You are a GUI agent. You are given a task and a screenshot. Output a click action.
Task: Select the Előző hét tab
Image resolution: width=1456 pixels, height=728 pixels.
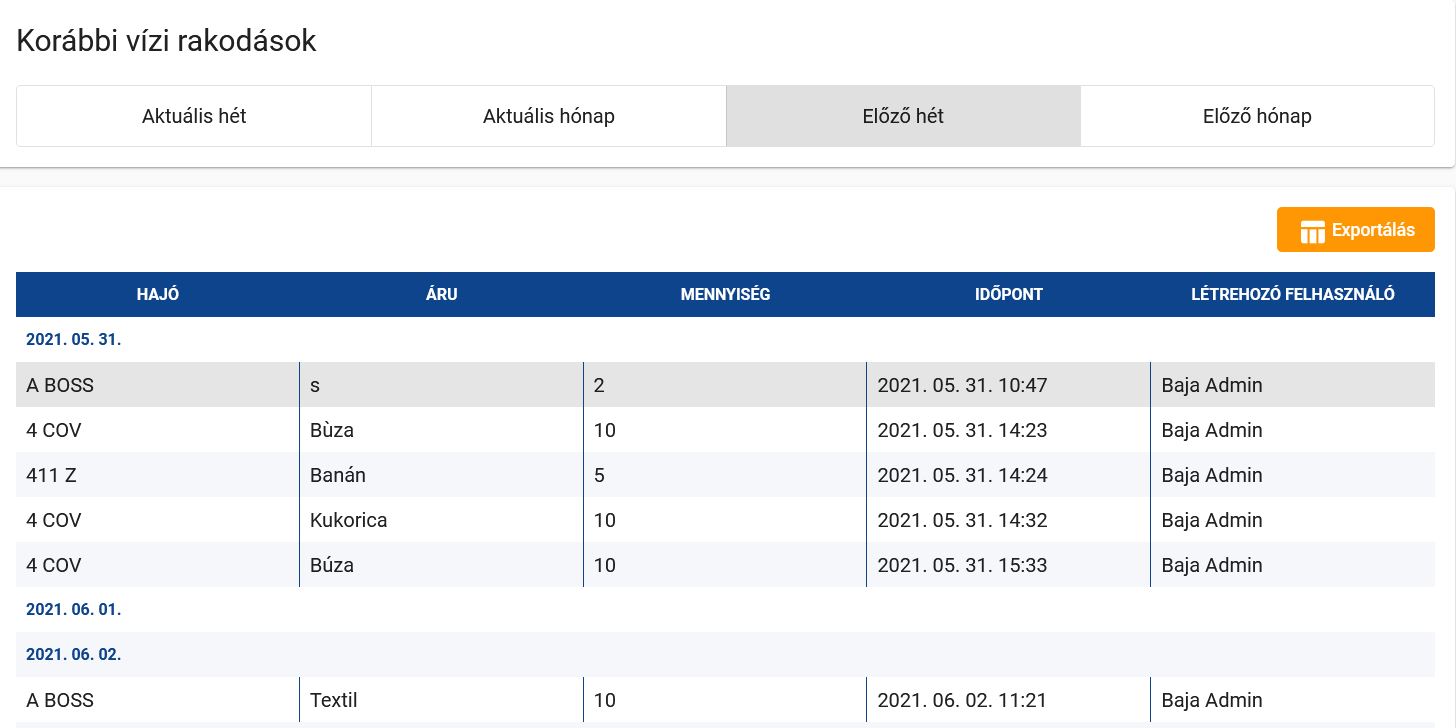(903, 116)
